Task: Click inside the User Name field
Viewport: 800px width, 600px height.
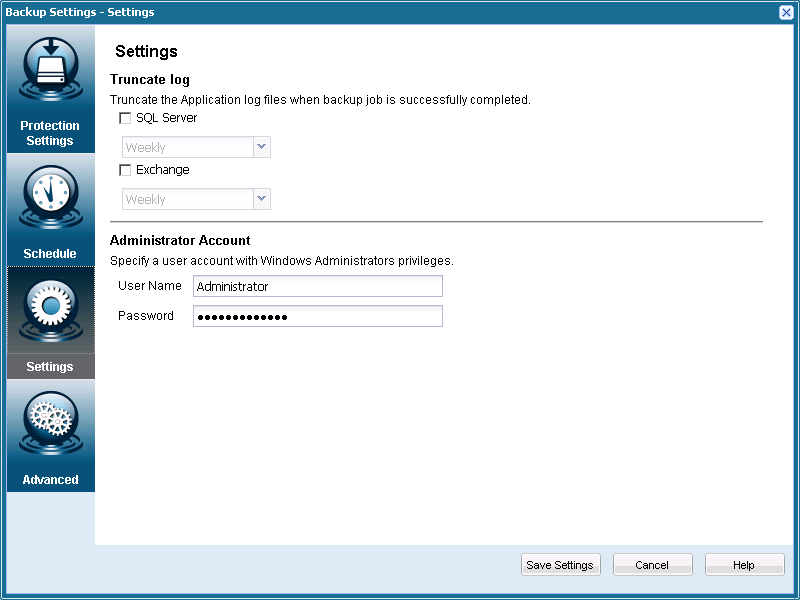Action: tap(317, 286)
